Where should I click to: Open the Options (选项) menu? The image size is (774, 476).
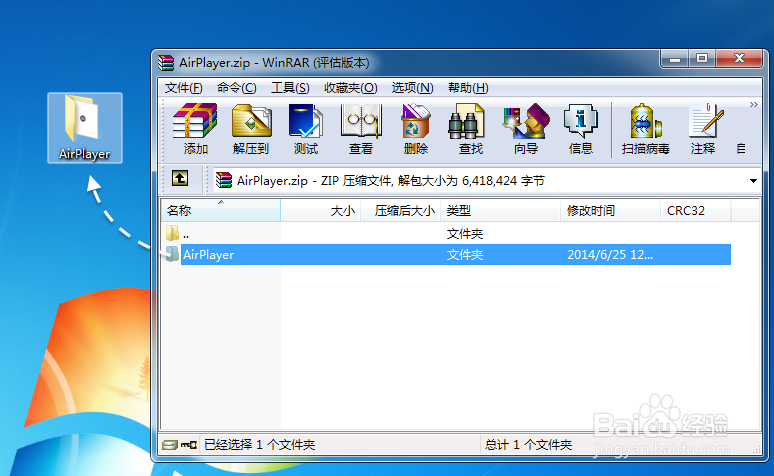(x=412, y=88)
